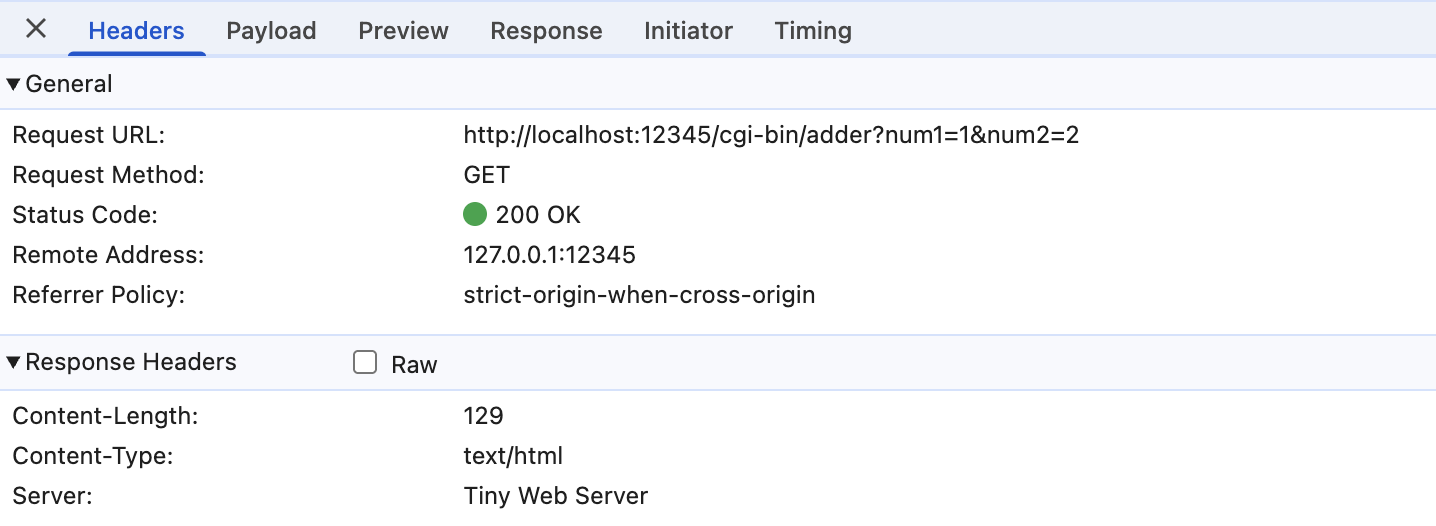Click the Raw label text
The height and width of the screenshot is (526, 1436).
pos(414,365)
